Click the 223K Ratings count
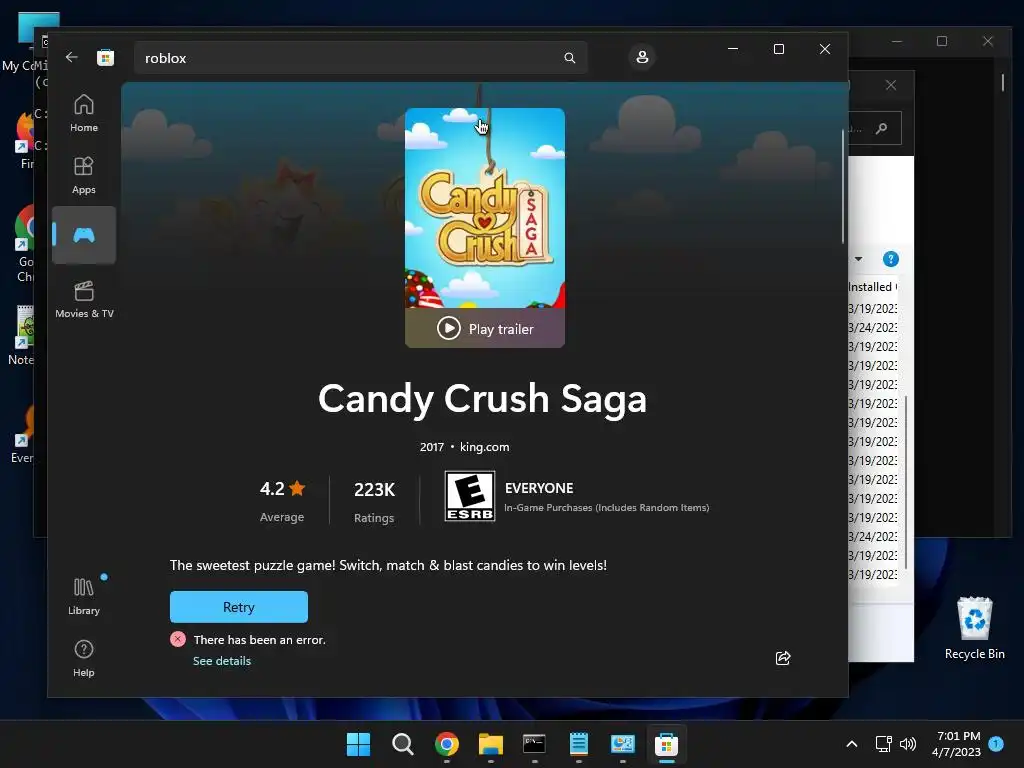 (x=374, y=502)
